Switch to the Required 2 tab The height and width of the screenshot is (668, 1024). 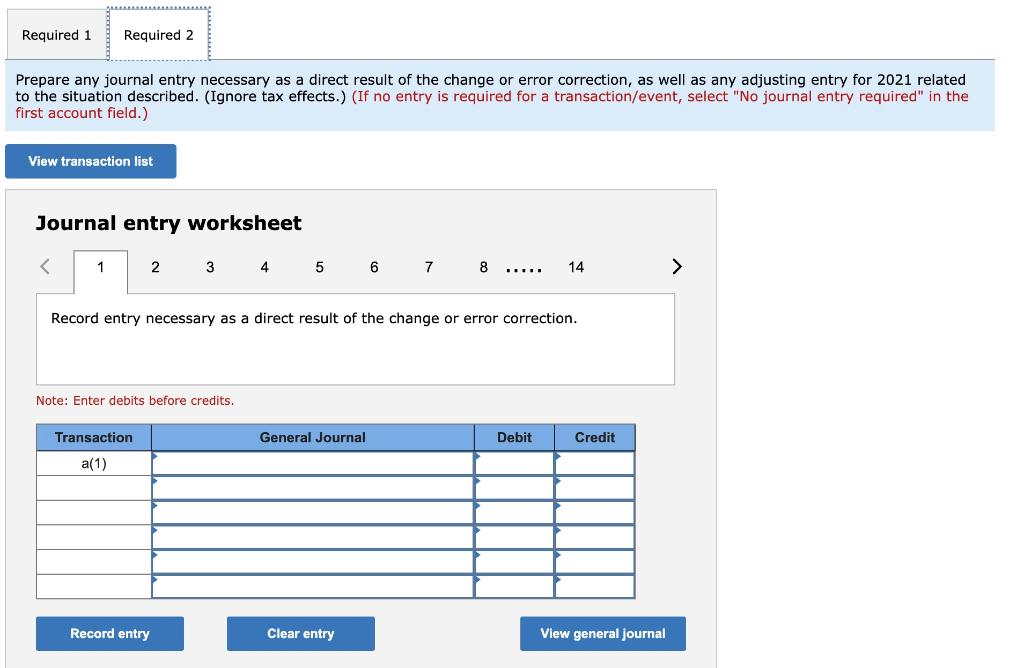pos(157,33)
